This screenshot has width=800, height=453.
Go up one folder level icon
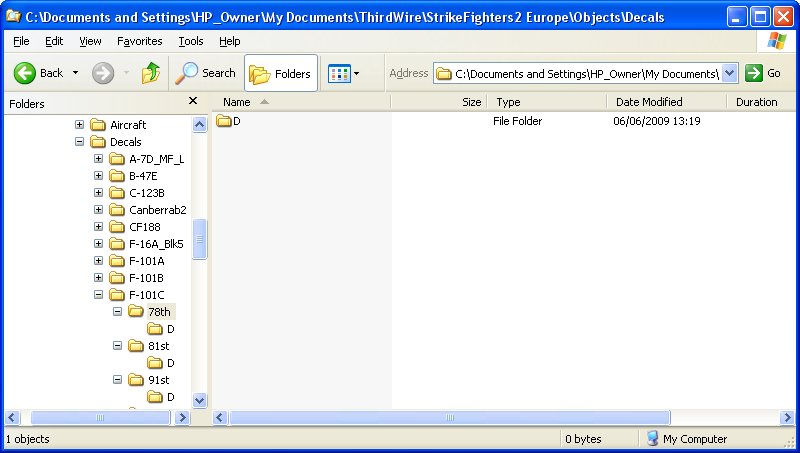tap(151, 73)
